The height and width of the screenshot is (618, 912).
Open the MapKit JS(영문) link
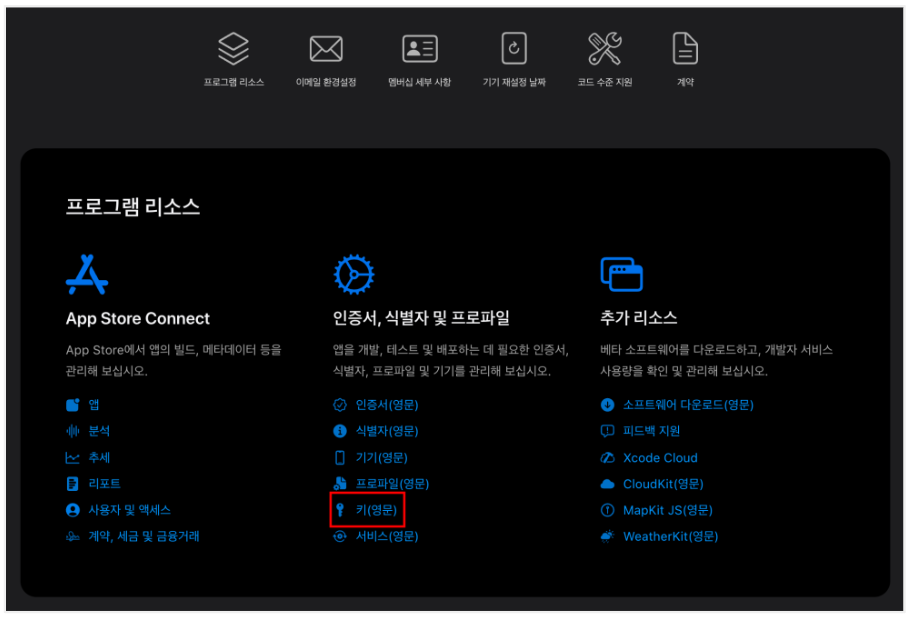(668, 510)
